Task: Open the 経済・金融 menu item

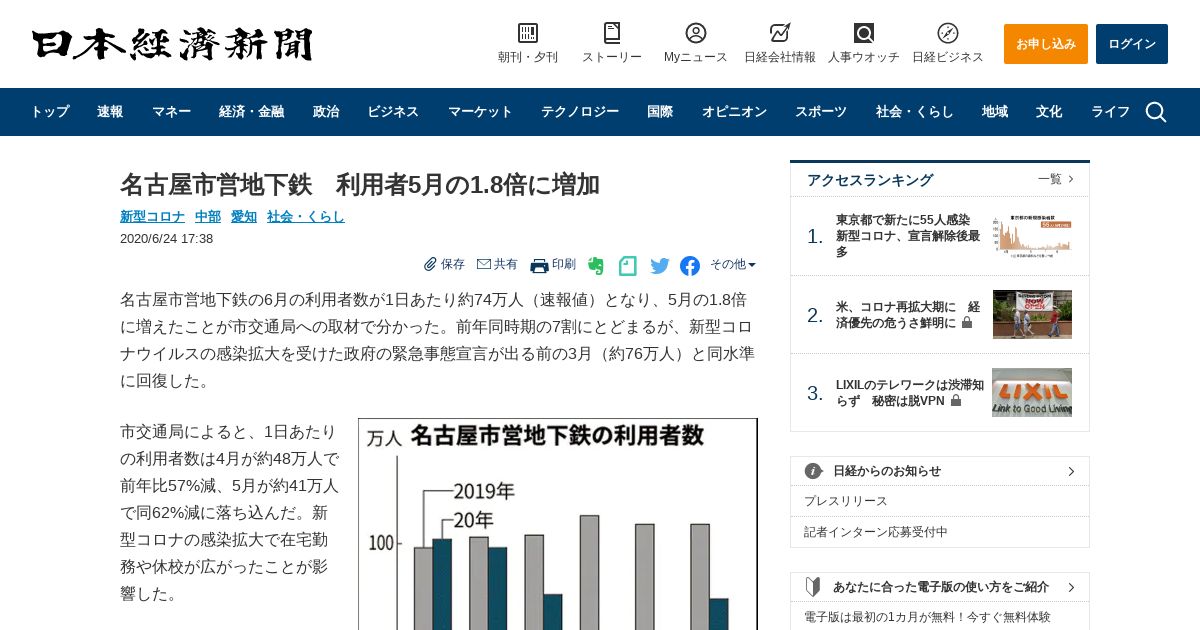Action: (251, 112)
